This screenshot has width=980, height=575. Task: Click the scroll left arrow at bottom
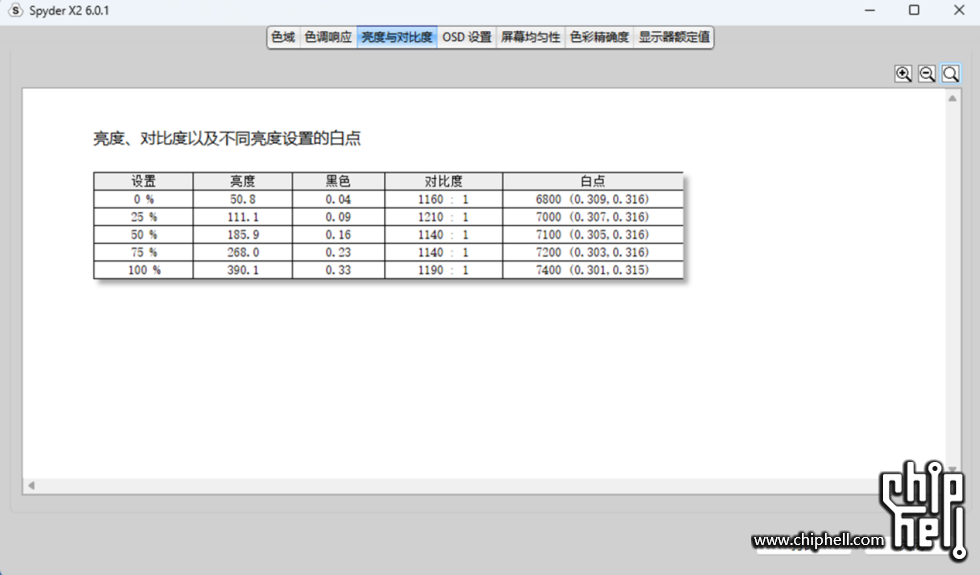click(31, 485)
